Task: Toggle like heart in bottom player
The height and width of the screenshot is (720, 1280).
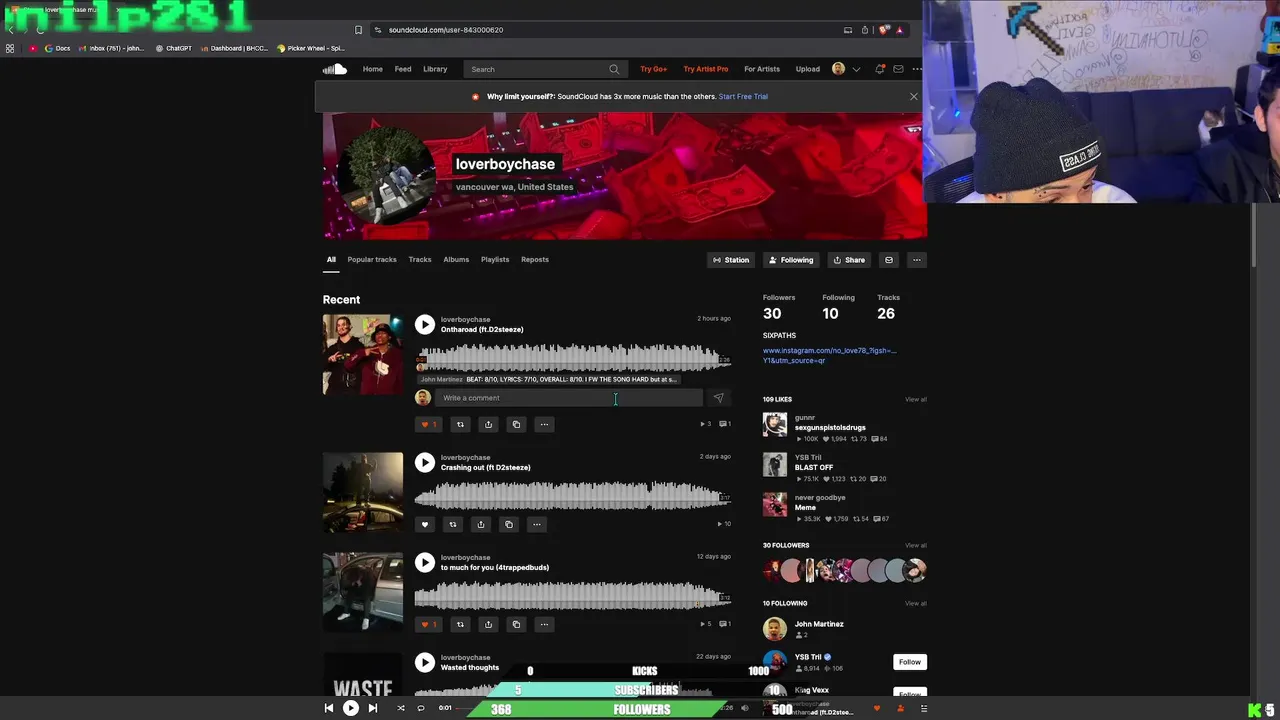Action: [x=877, y=709]
